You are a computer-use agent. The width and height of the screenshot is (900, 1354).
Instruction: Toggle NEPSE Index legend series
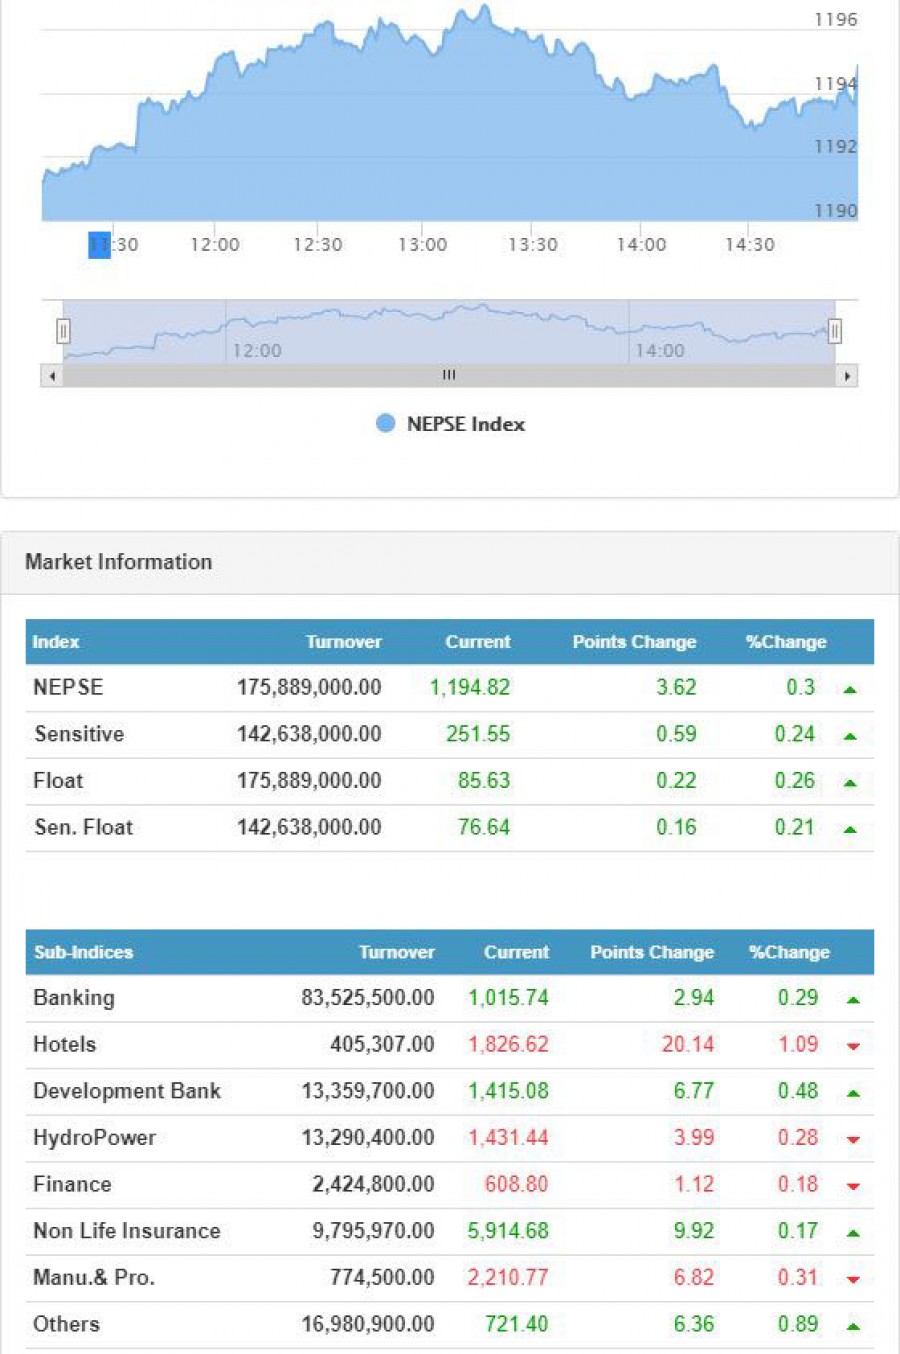[x=450, y=424]
